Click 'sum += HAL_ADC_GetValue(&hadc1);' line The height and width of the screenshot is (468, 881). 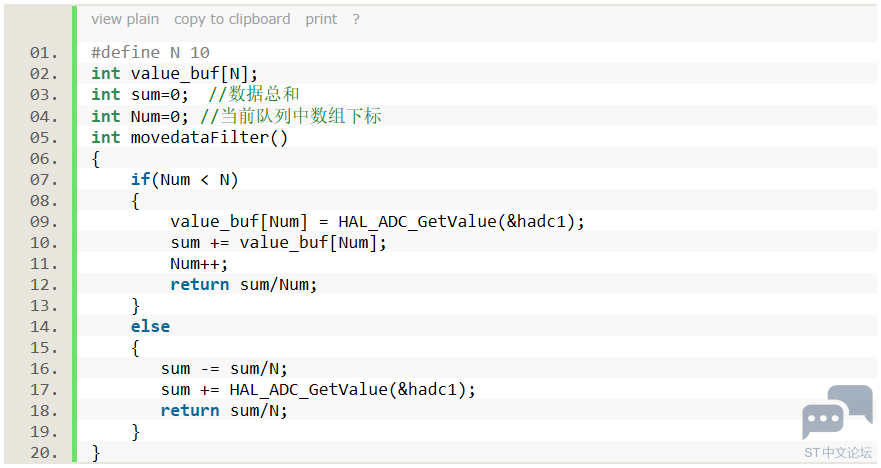(318, 390)
